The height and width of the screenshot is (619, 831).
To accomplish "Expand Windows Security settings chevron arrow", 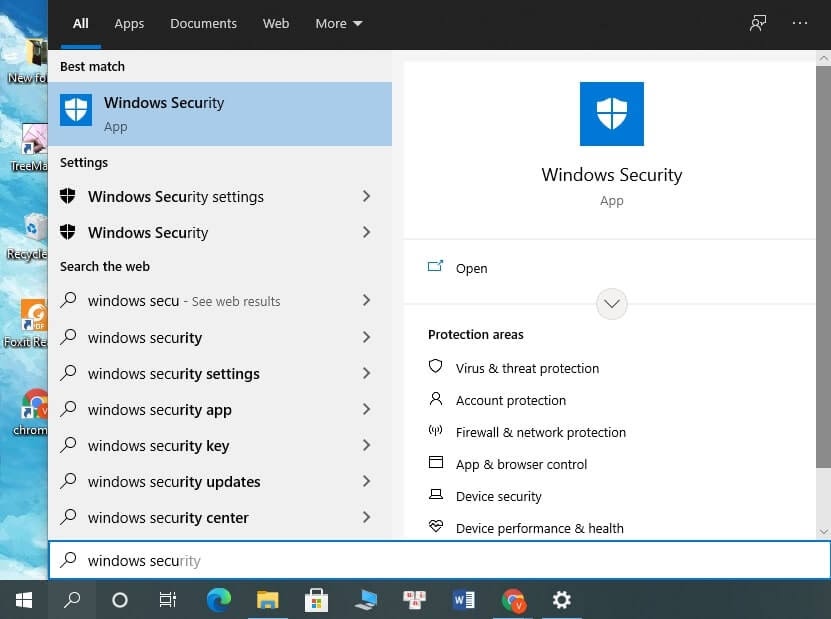I will (x=366, y=196).
